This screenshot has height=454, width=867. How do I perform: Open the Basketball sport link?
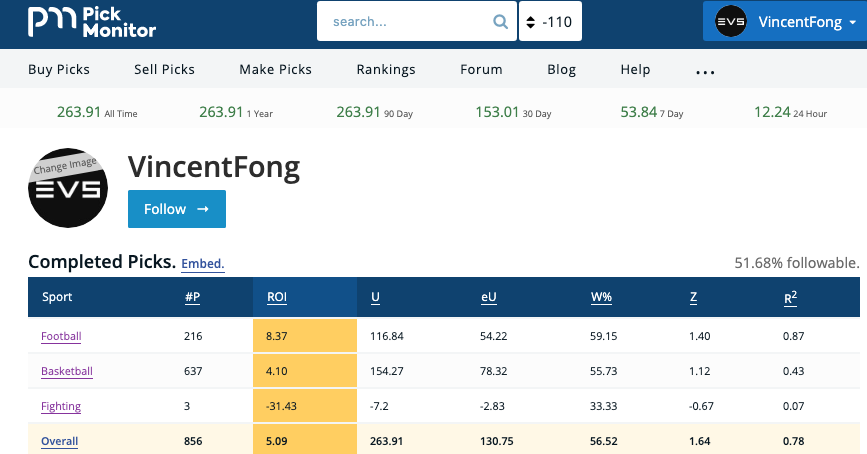(x=66, y=371)
